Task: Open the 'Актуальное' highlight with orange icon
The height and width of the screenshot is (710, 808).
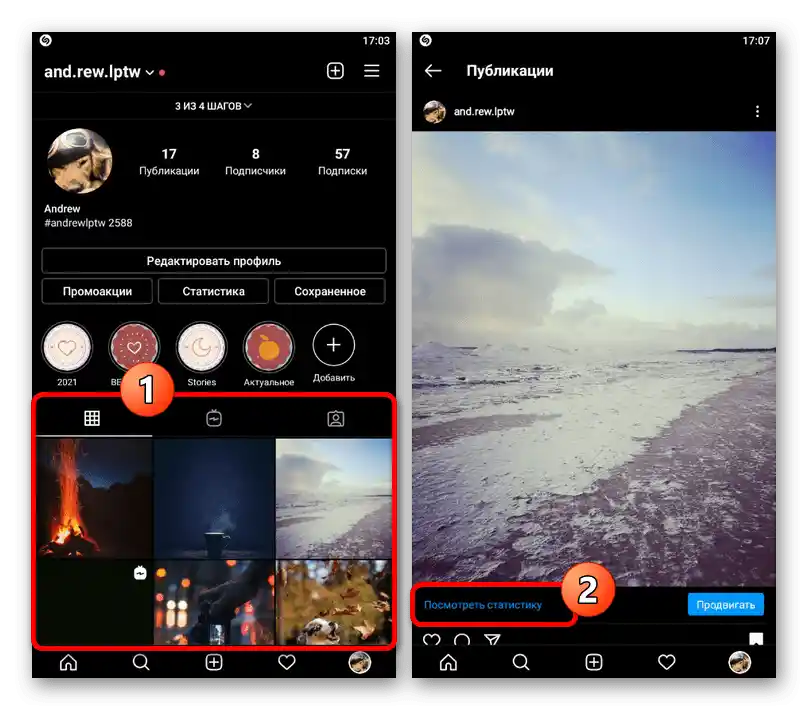Action: (268, 348)
